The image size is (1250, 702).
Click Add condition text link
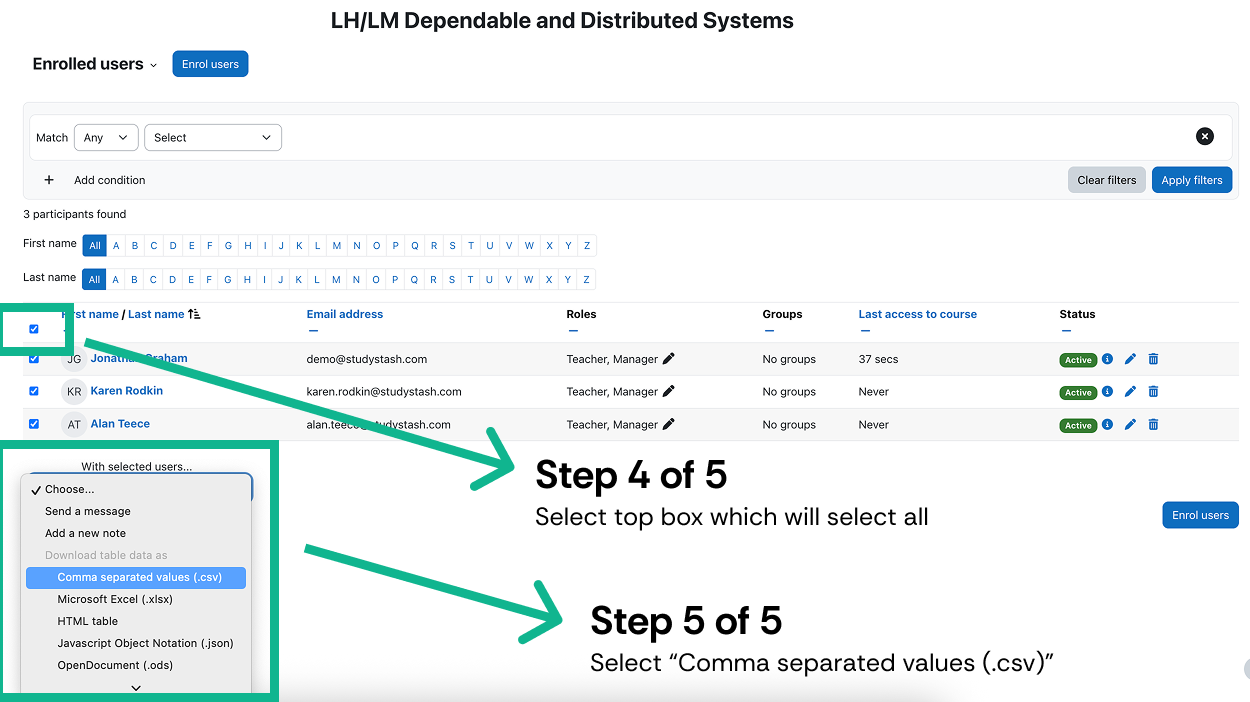coord(110,180)
